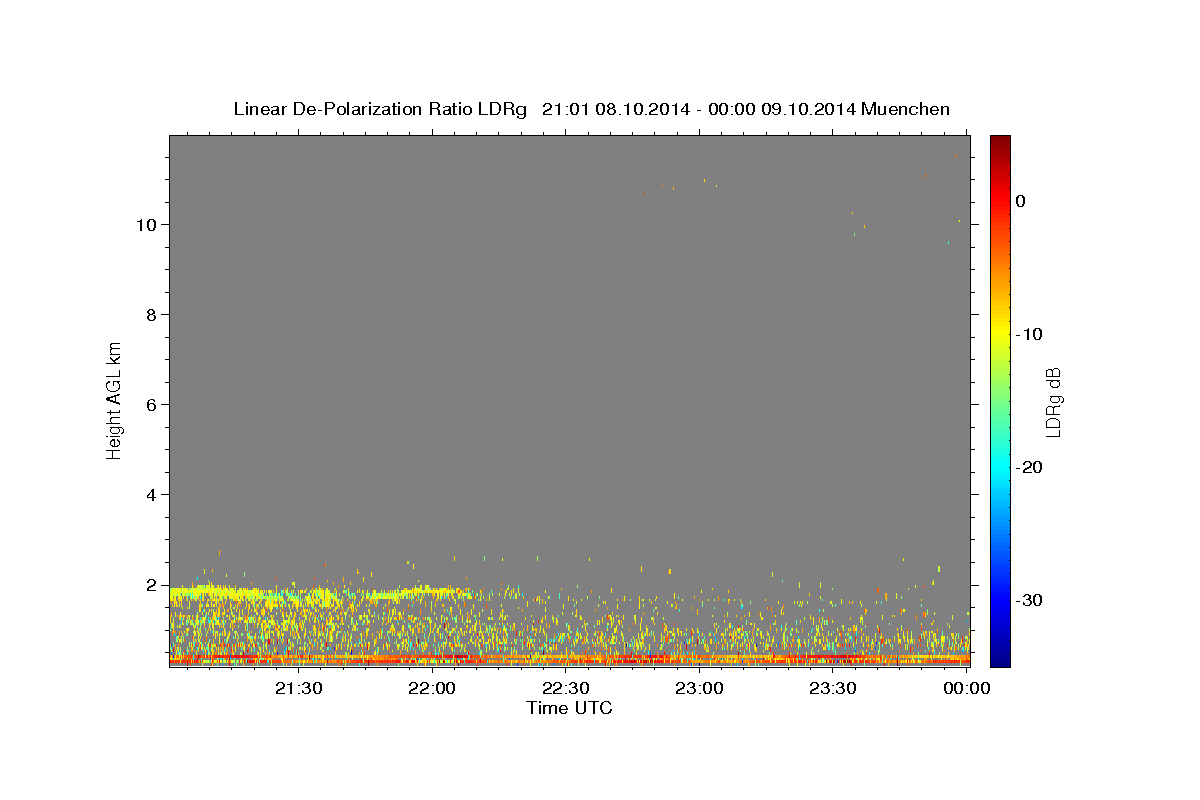Viewport: 1200px width, 800px height.
Task: Click the 00:00 time tick label
Action: tap(966, 689)
